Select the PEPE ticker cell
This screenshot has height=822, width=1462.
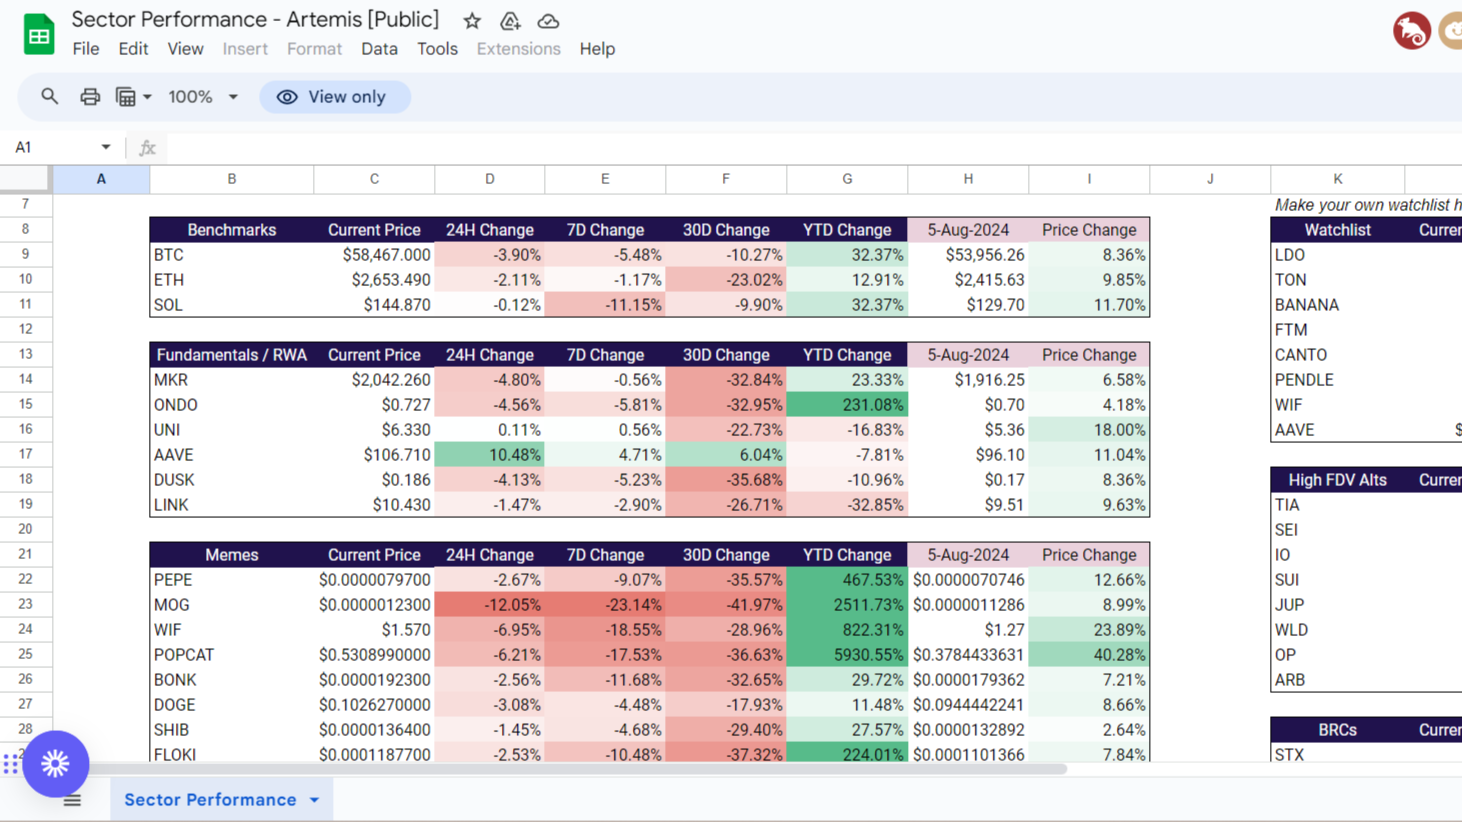pos(232,580)
